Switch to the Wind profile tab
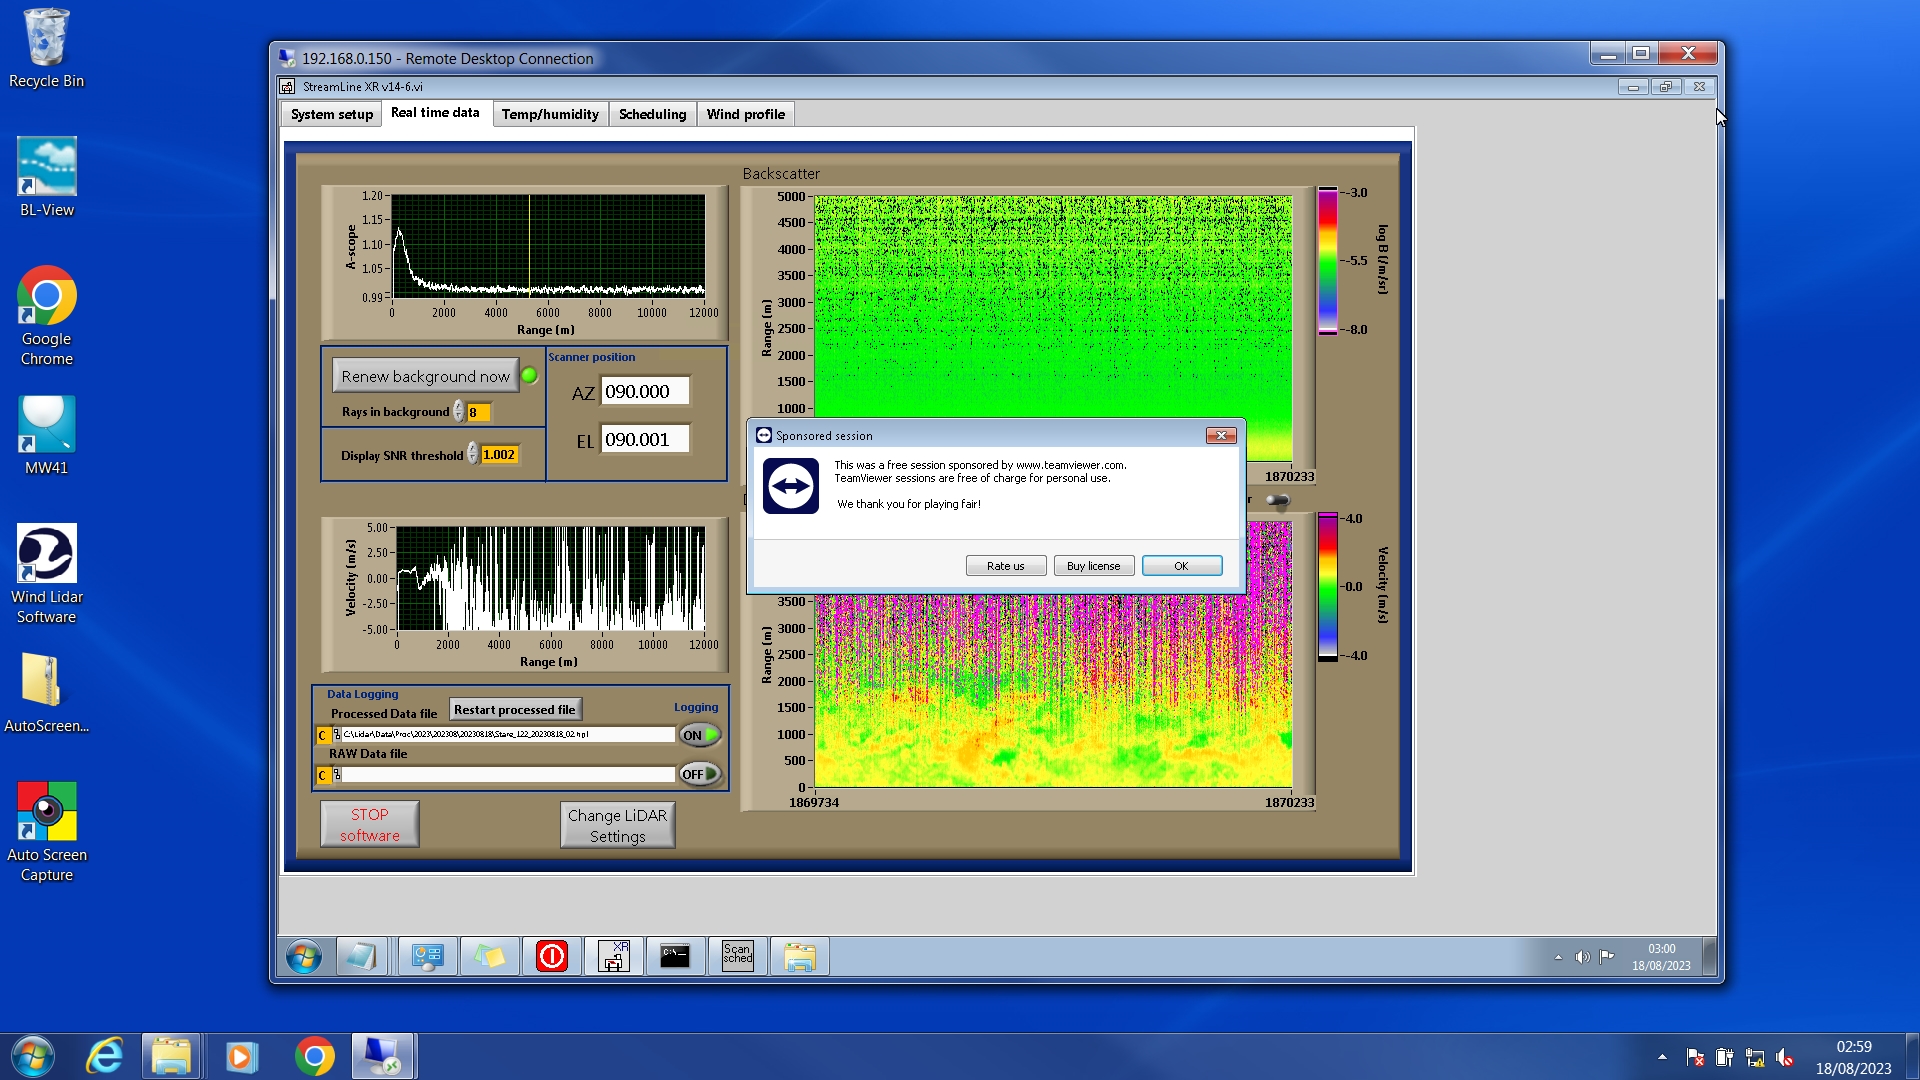 point(745,114)
